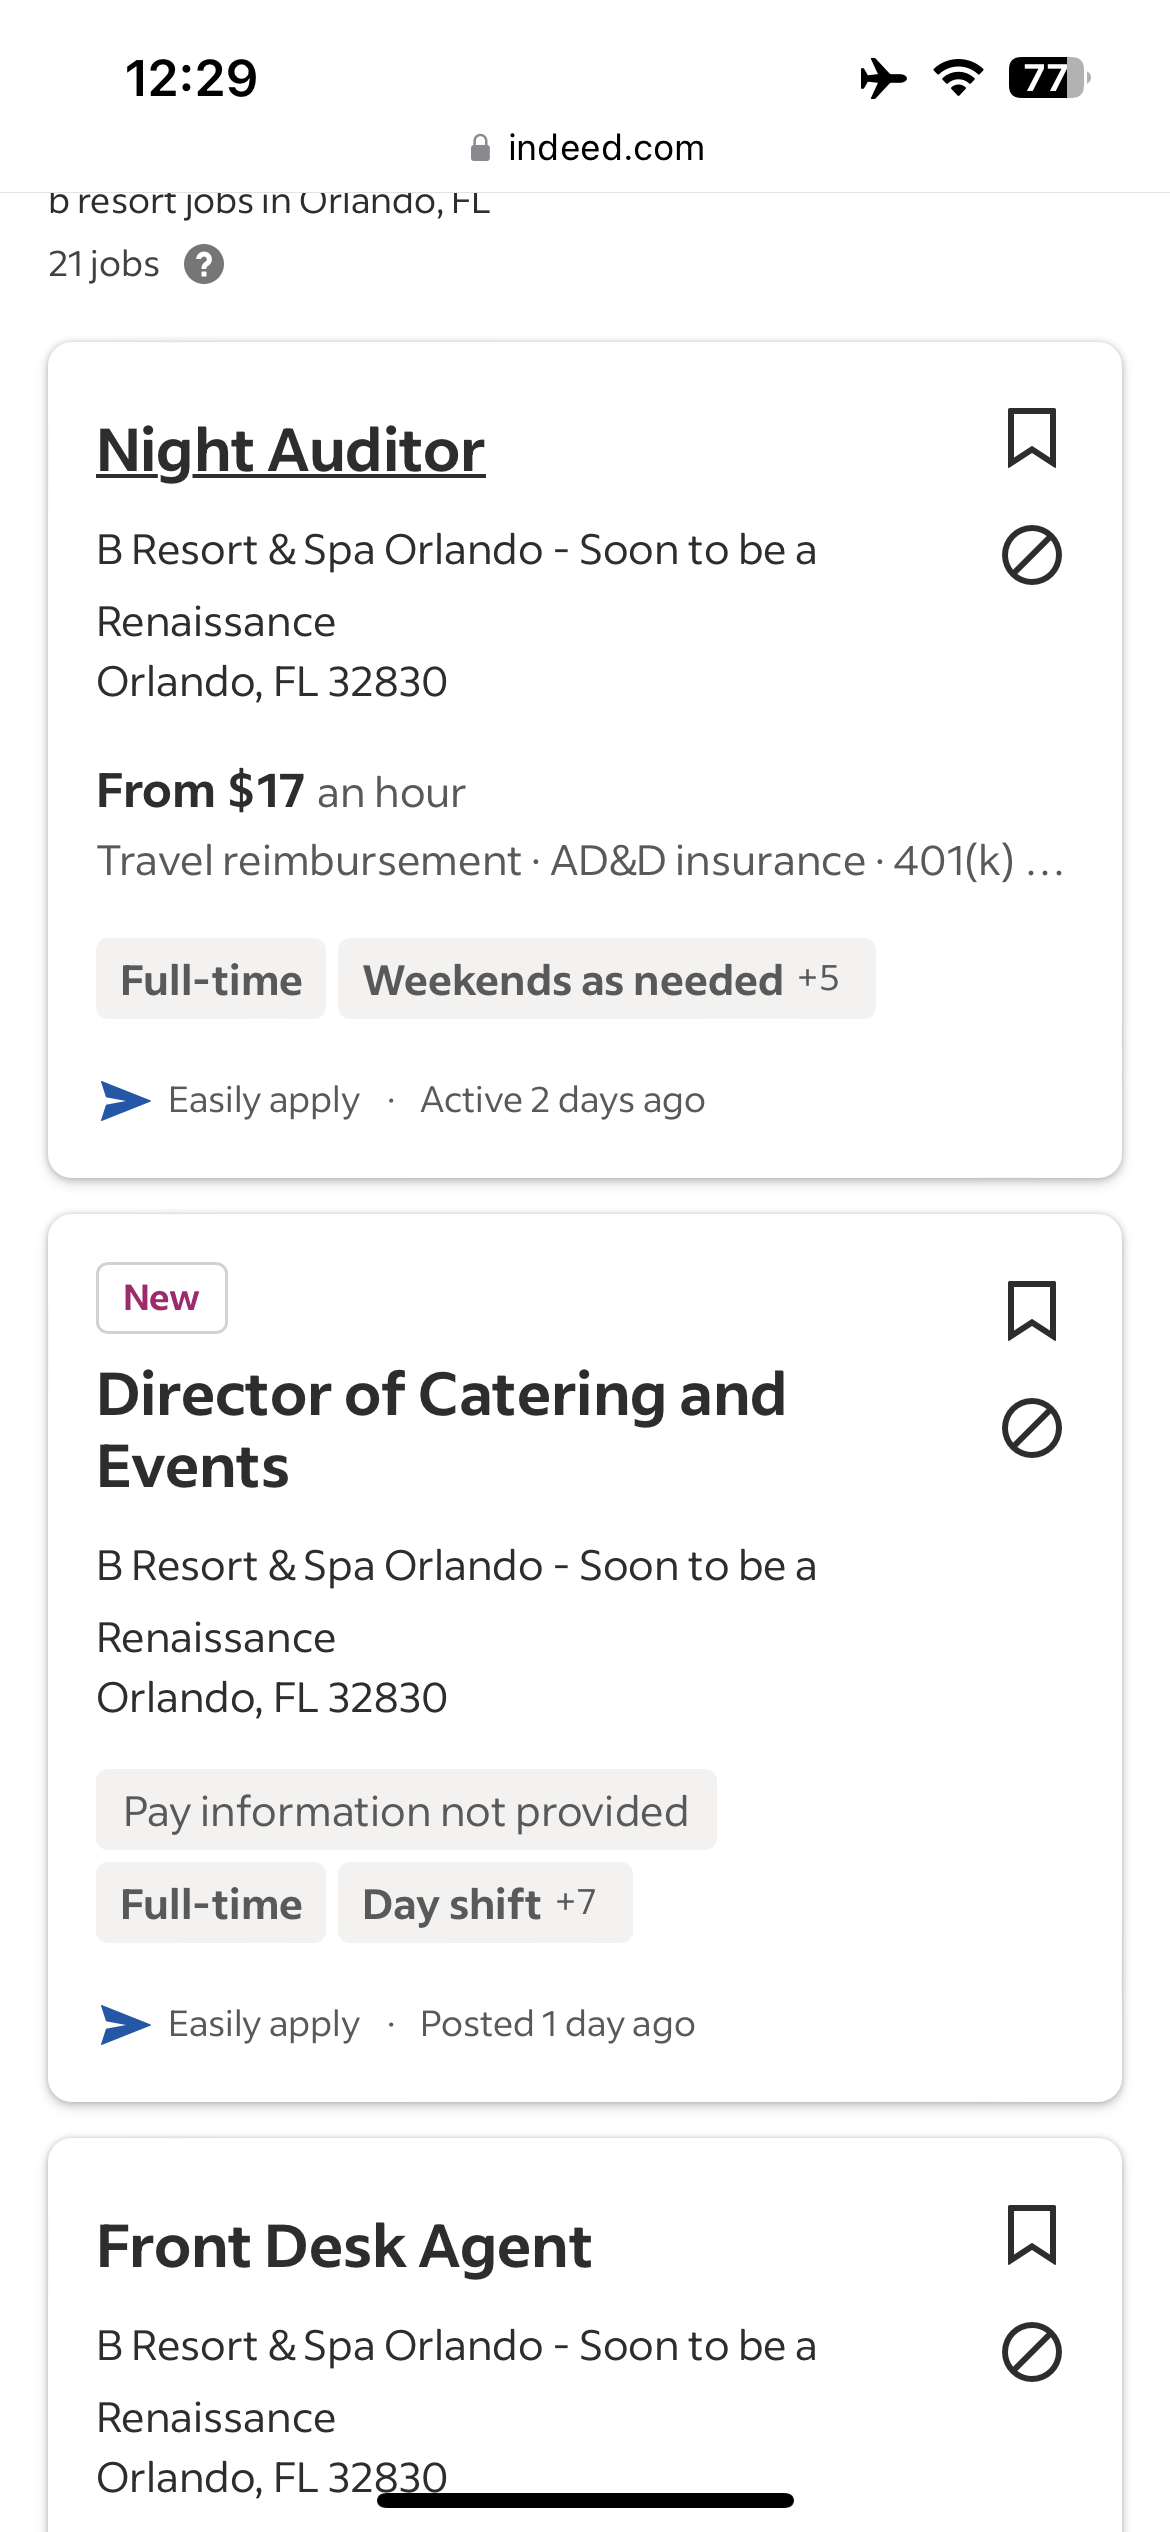View the Front Desk Agent job
Image resolution: width=1170 pixels, height=2532 pixels.
click(x=344, y=2247)
